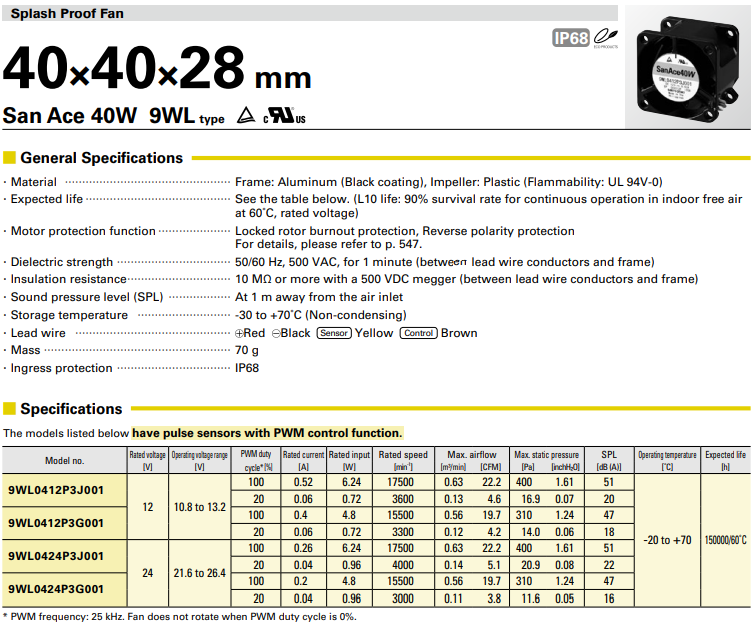The image size is (753, 623).
Task: Click the Rated speed column header
Action: [x=403, y=460]
